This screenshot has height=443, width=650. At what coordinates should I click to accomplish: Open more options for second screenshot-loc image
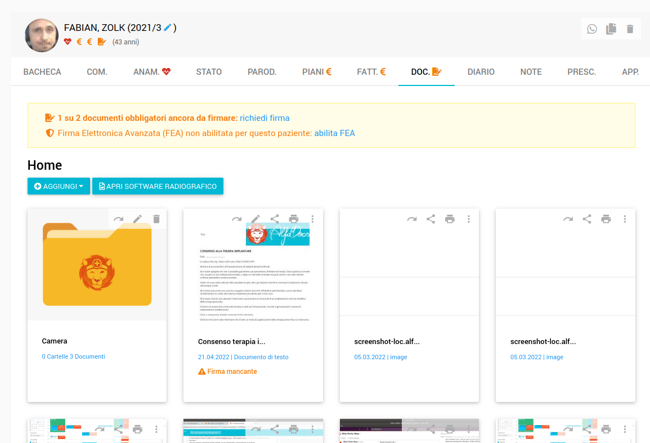pyautogui.click(x=625, y=219)
